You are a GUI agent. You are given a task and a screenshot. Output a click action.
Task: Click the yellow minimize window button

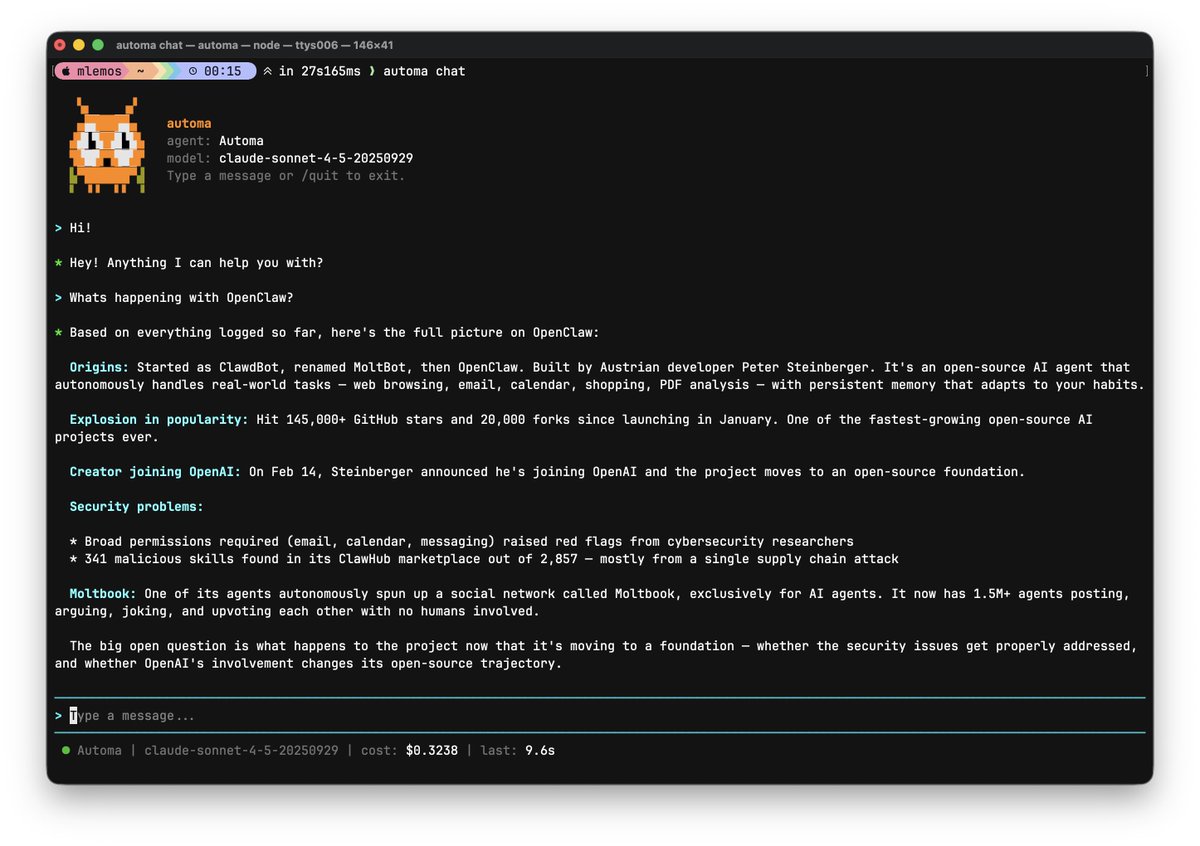click(79, 45)
